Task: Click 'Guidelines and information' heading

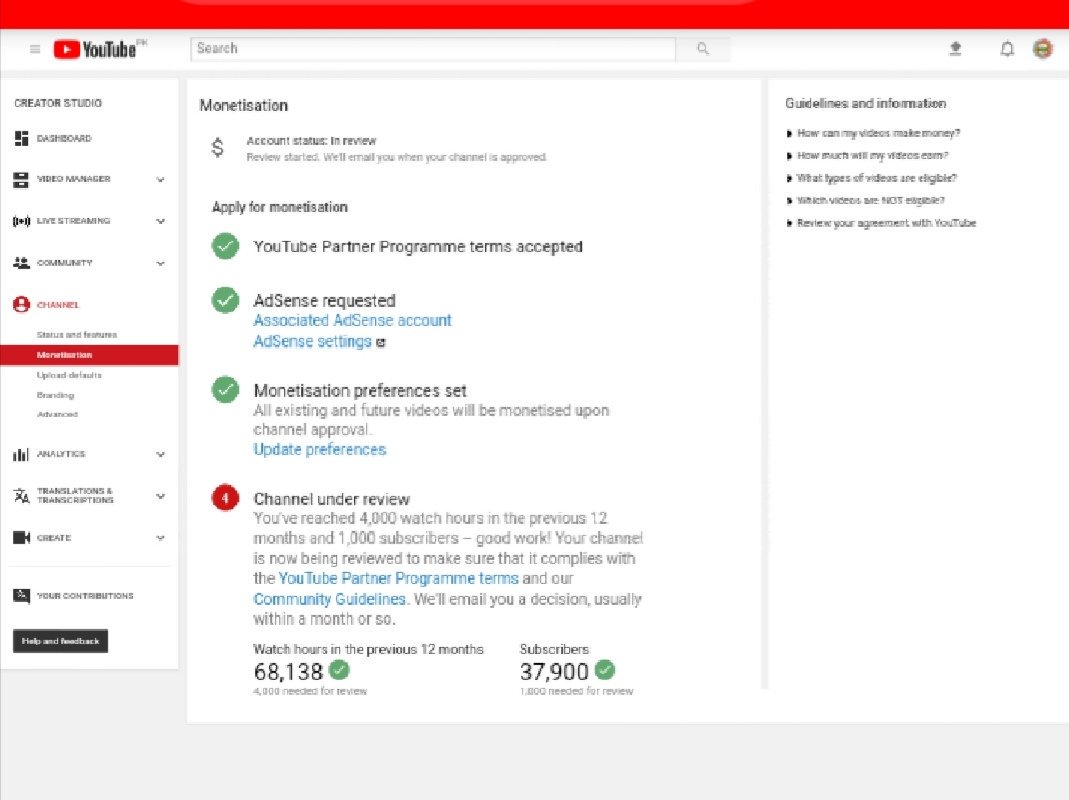Action: [866, 103]
